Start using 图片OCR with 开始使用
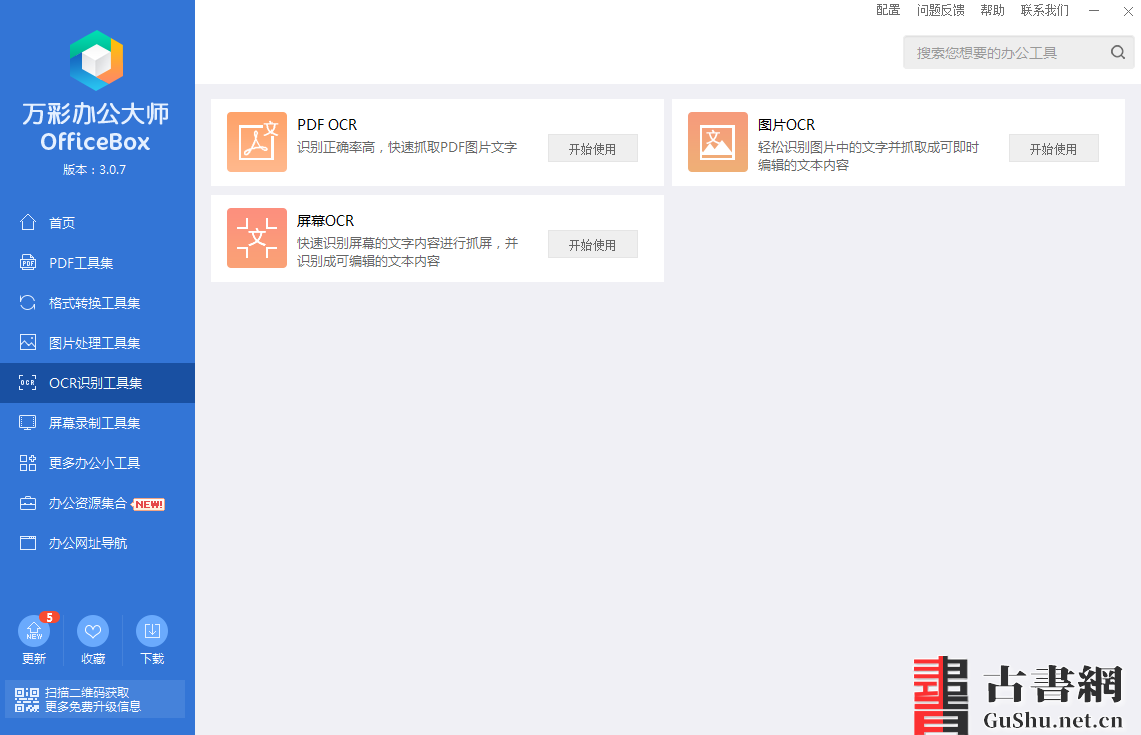 pyautogui.click(x=1053, y=148)
